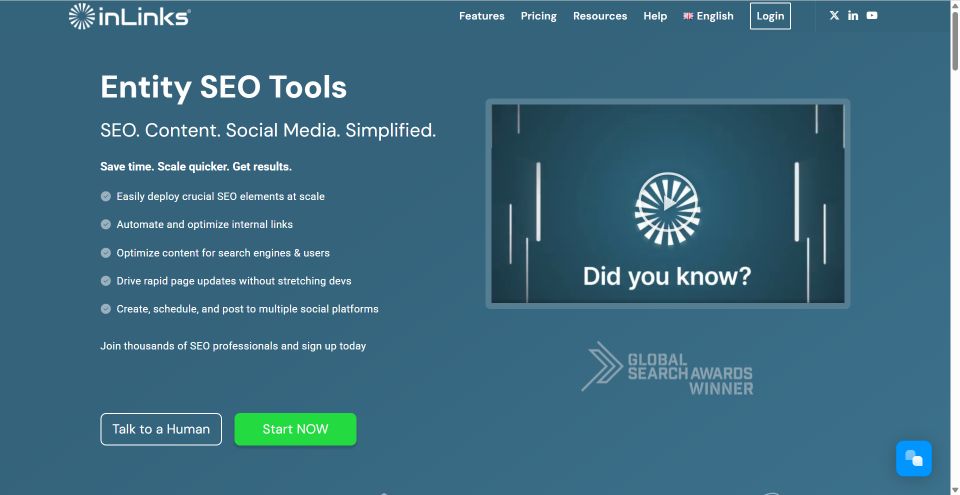The image size is (960, 495).
Task: Open the Help menu item
Action: pyautogui.click(x=655, y=16)
